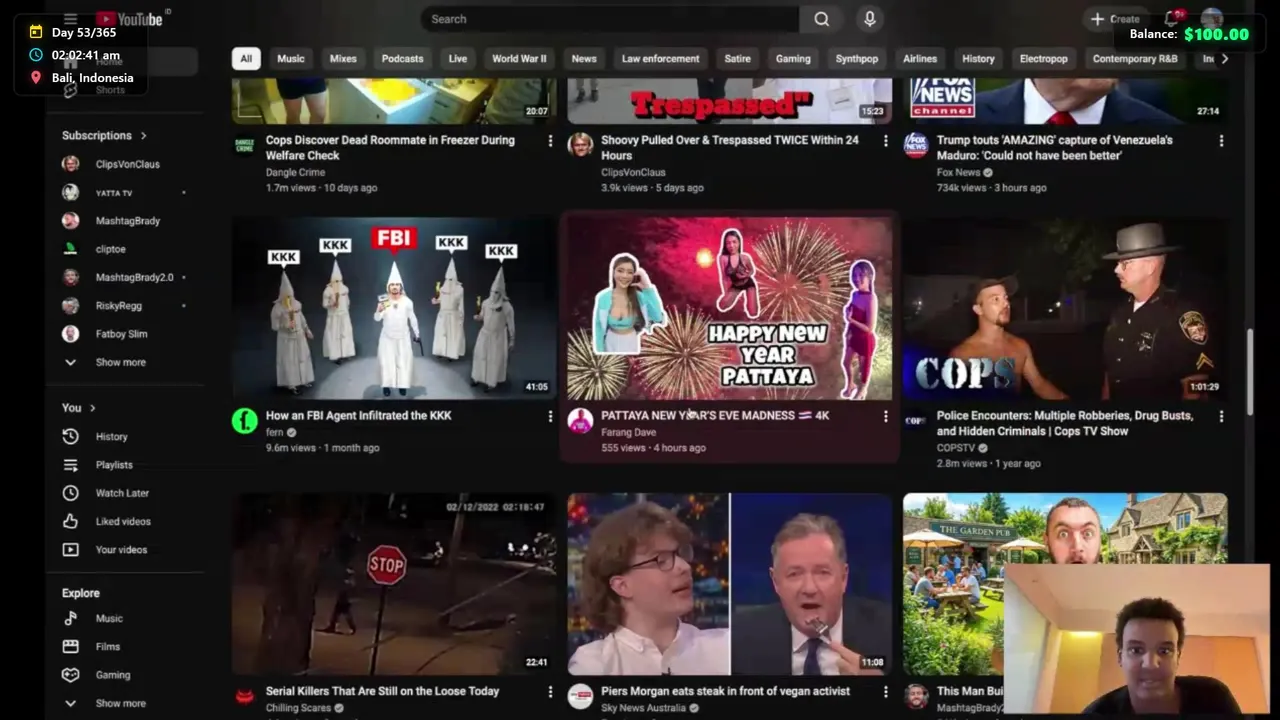Screen dimensions: 1280x720
Task: Select the Music filter chip
Action: pos(291,59)
